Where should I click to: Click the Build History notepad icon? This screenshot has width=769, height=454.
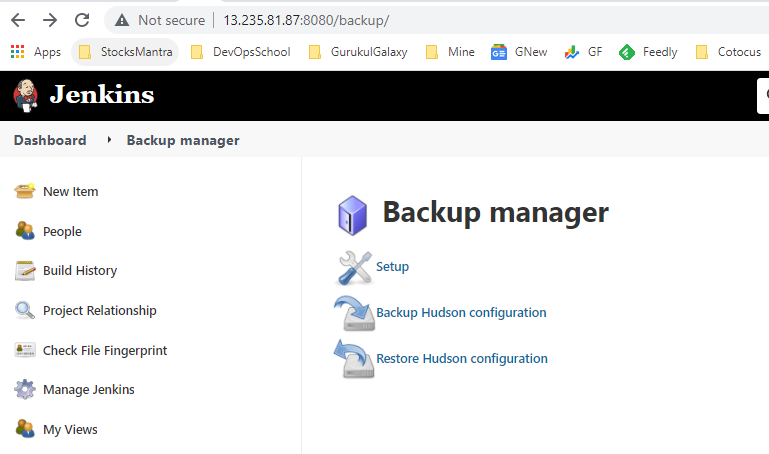pos(25,270)
